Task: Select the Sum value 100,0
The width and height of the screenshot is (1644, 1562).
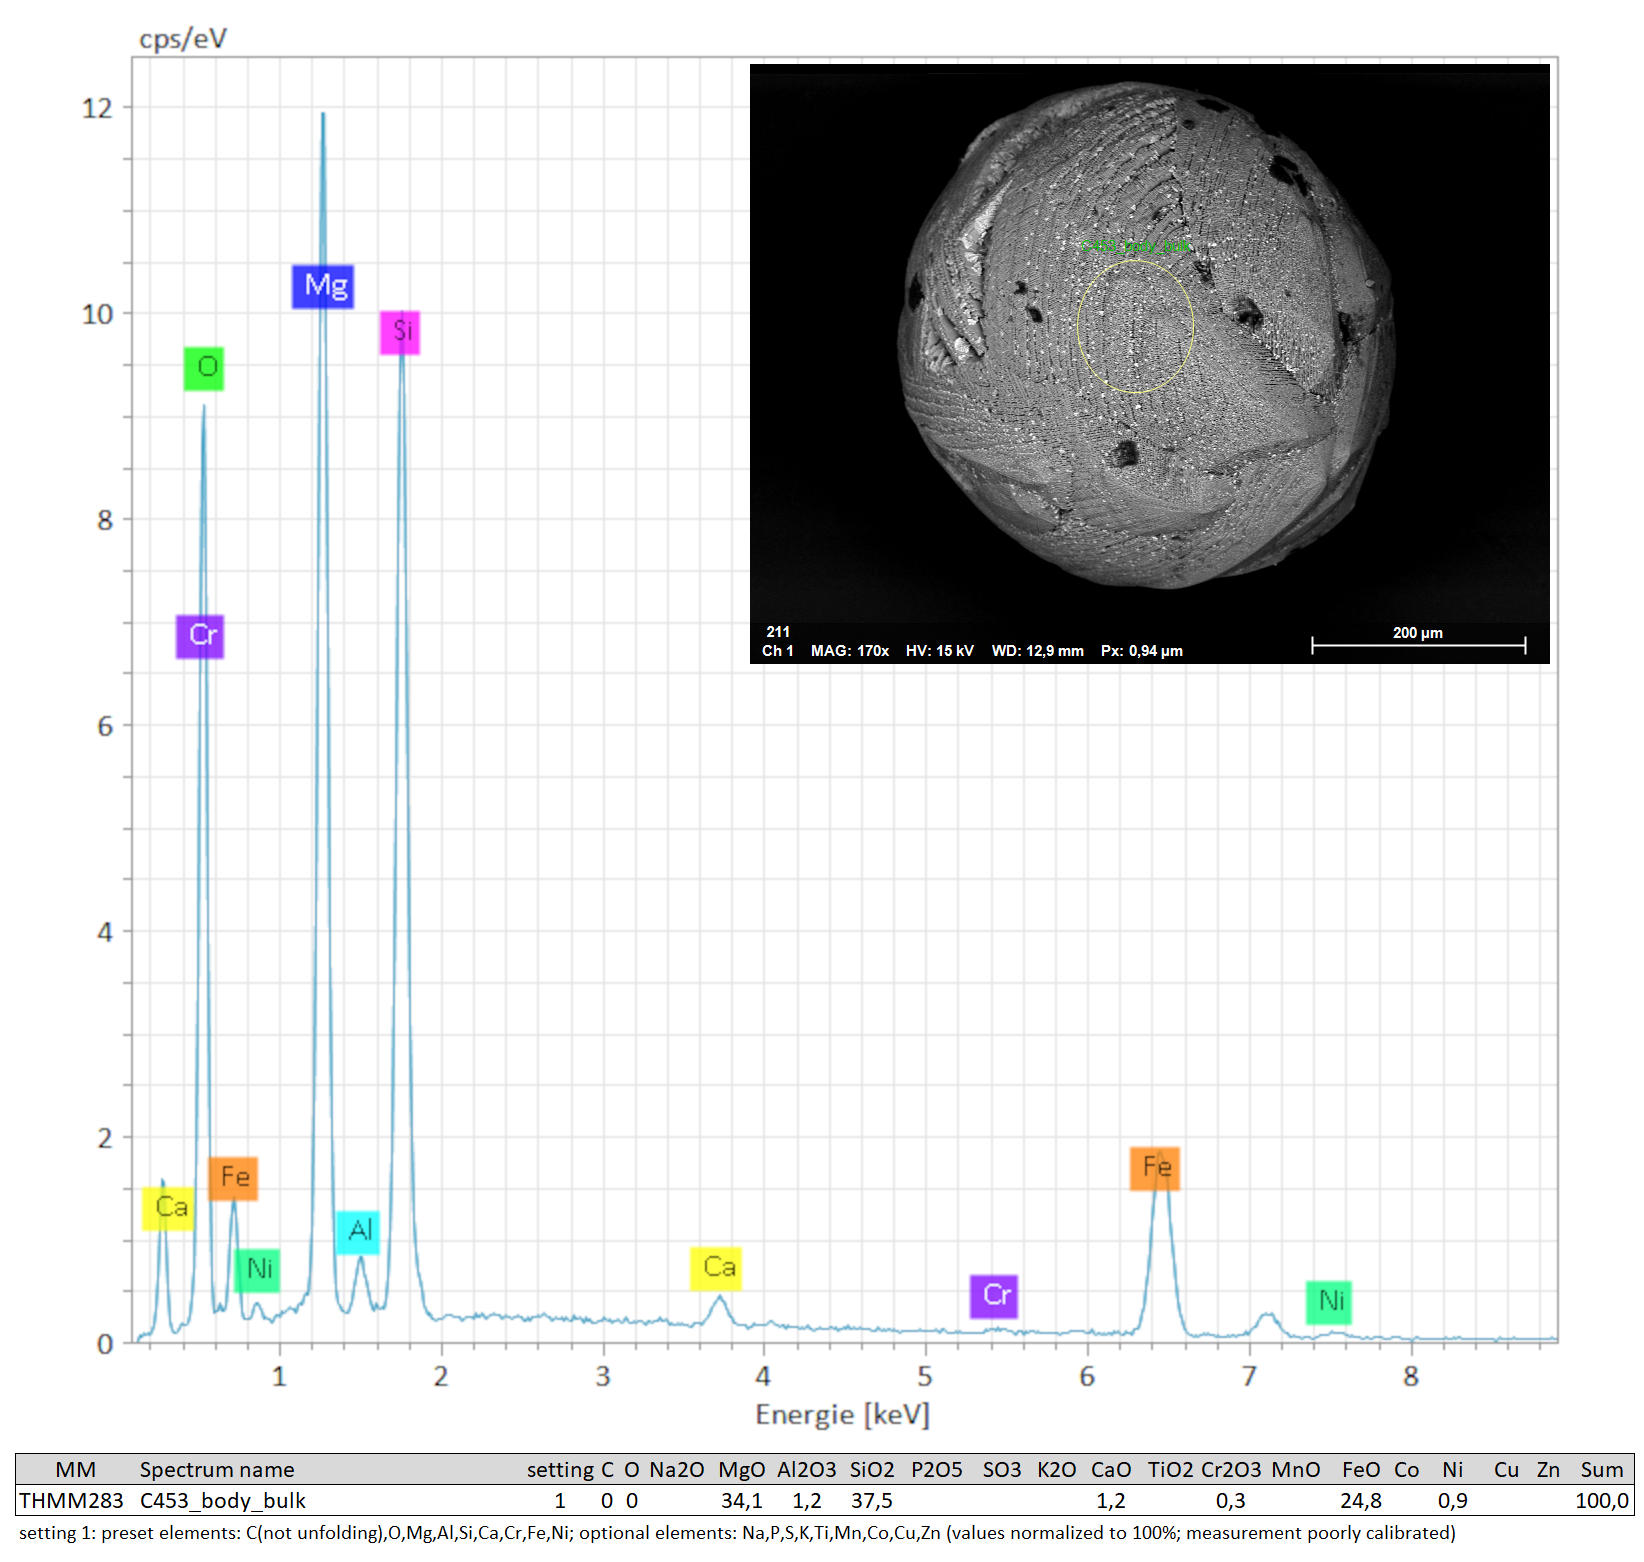Action: coord(1601,1500)
